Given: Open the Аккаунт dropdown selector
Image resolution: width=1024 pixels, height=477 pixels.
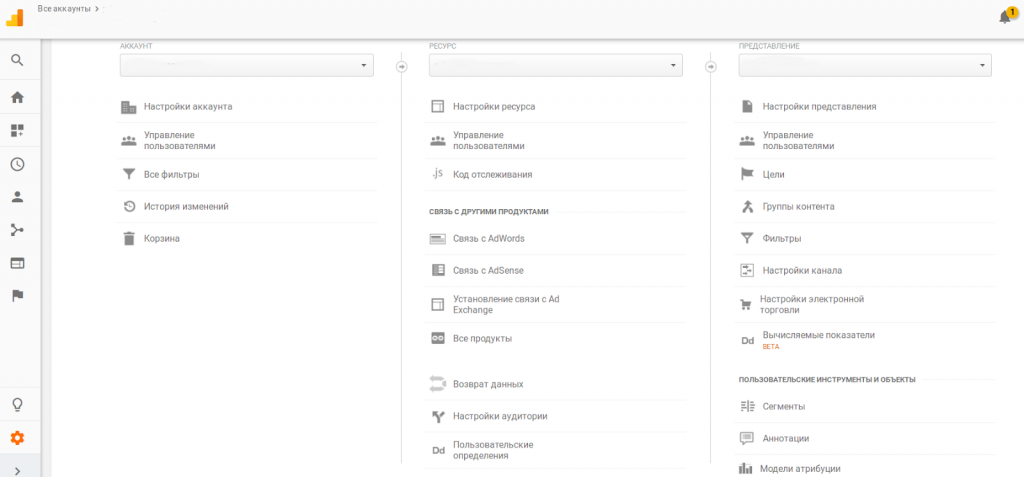Looking at the screenshot, I should (x=247, y=65).
